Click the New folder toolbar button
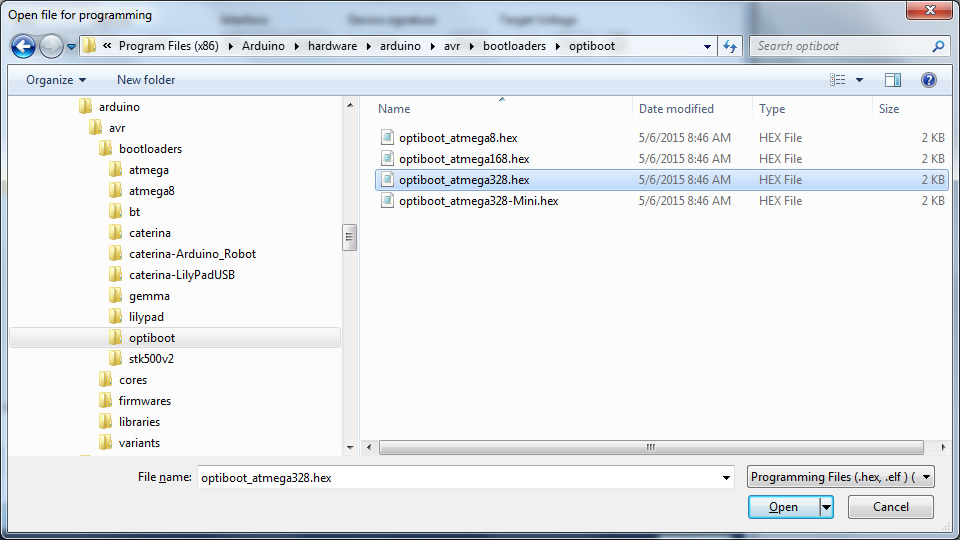Screen dimensions: 960x540 point(146,80)
